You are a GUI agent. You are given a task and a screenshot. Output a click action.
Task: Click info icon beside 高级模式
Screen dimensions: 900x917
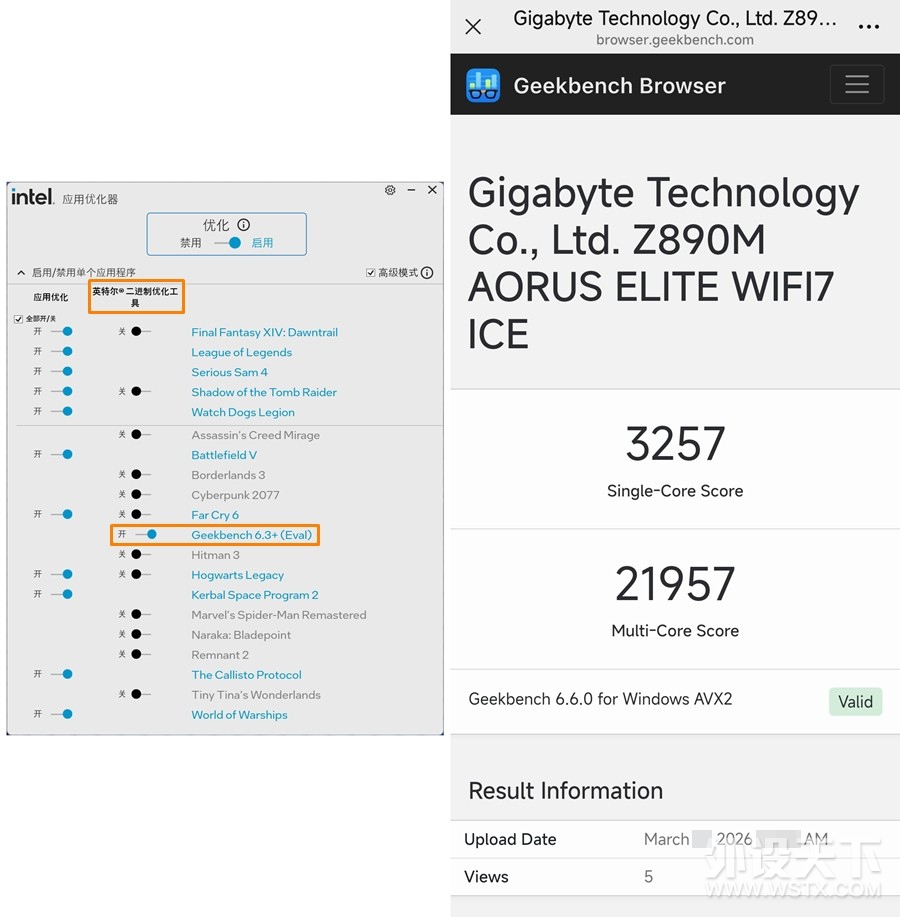pos(427,273)
